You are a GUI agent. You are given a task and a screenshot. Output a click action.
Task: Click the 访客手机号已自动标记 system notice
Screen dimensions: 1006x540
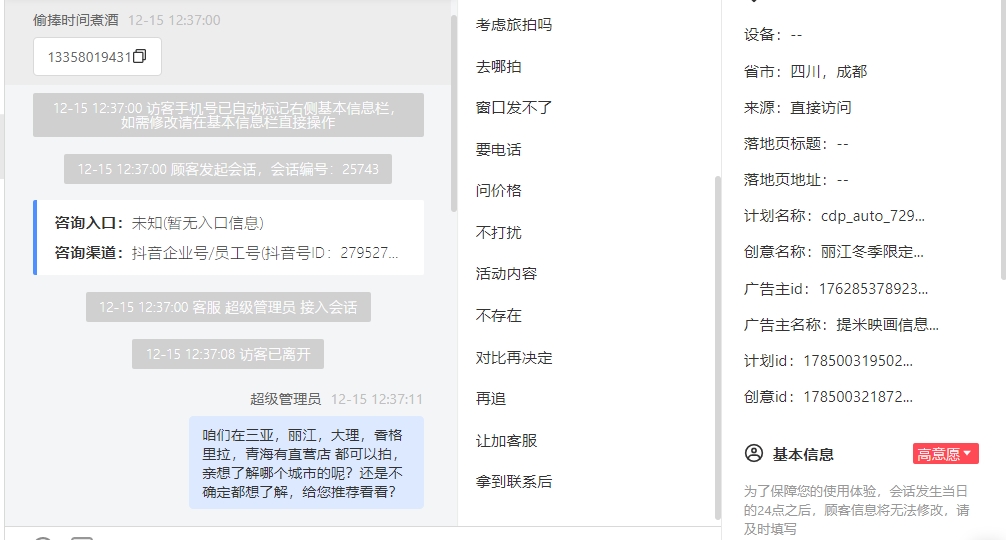tap(228, 115)
